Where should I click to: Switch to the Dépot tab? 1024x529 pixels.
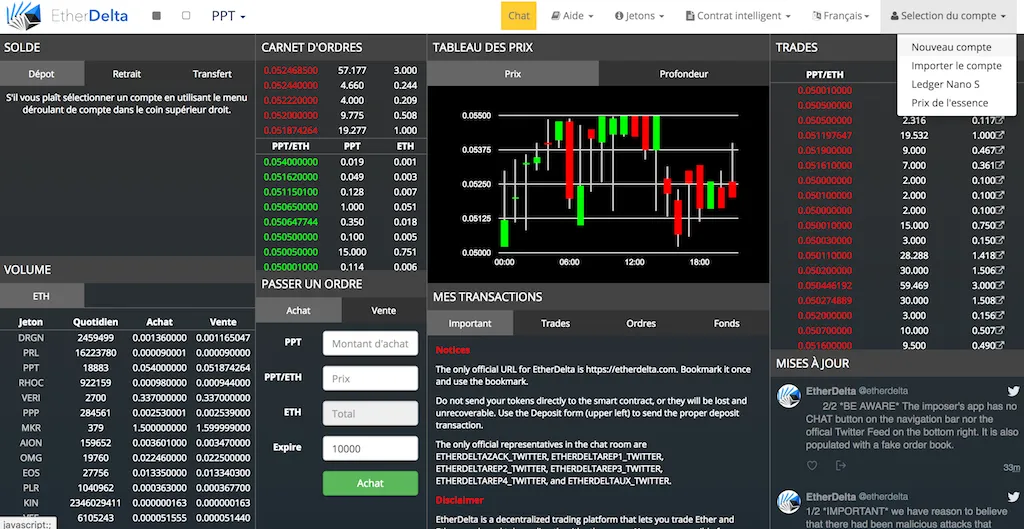click(42, 74)
